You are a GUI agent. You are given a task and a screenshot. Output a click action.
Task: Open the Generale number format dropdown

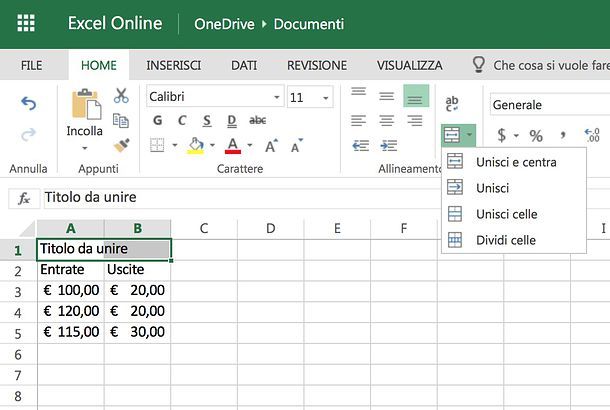point(549,104)
